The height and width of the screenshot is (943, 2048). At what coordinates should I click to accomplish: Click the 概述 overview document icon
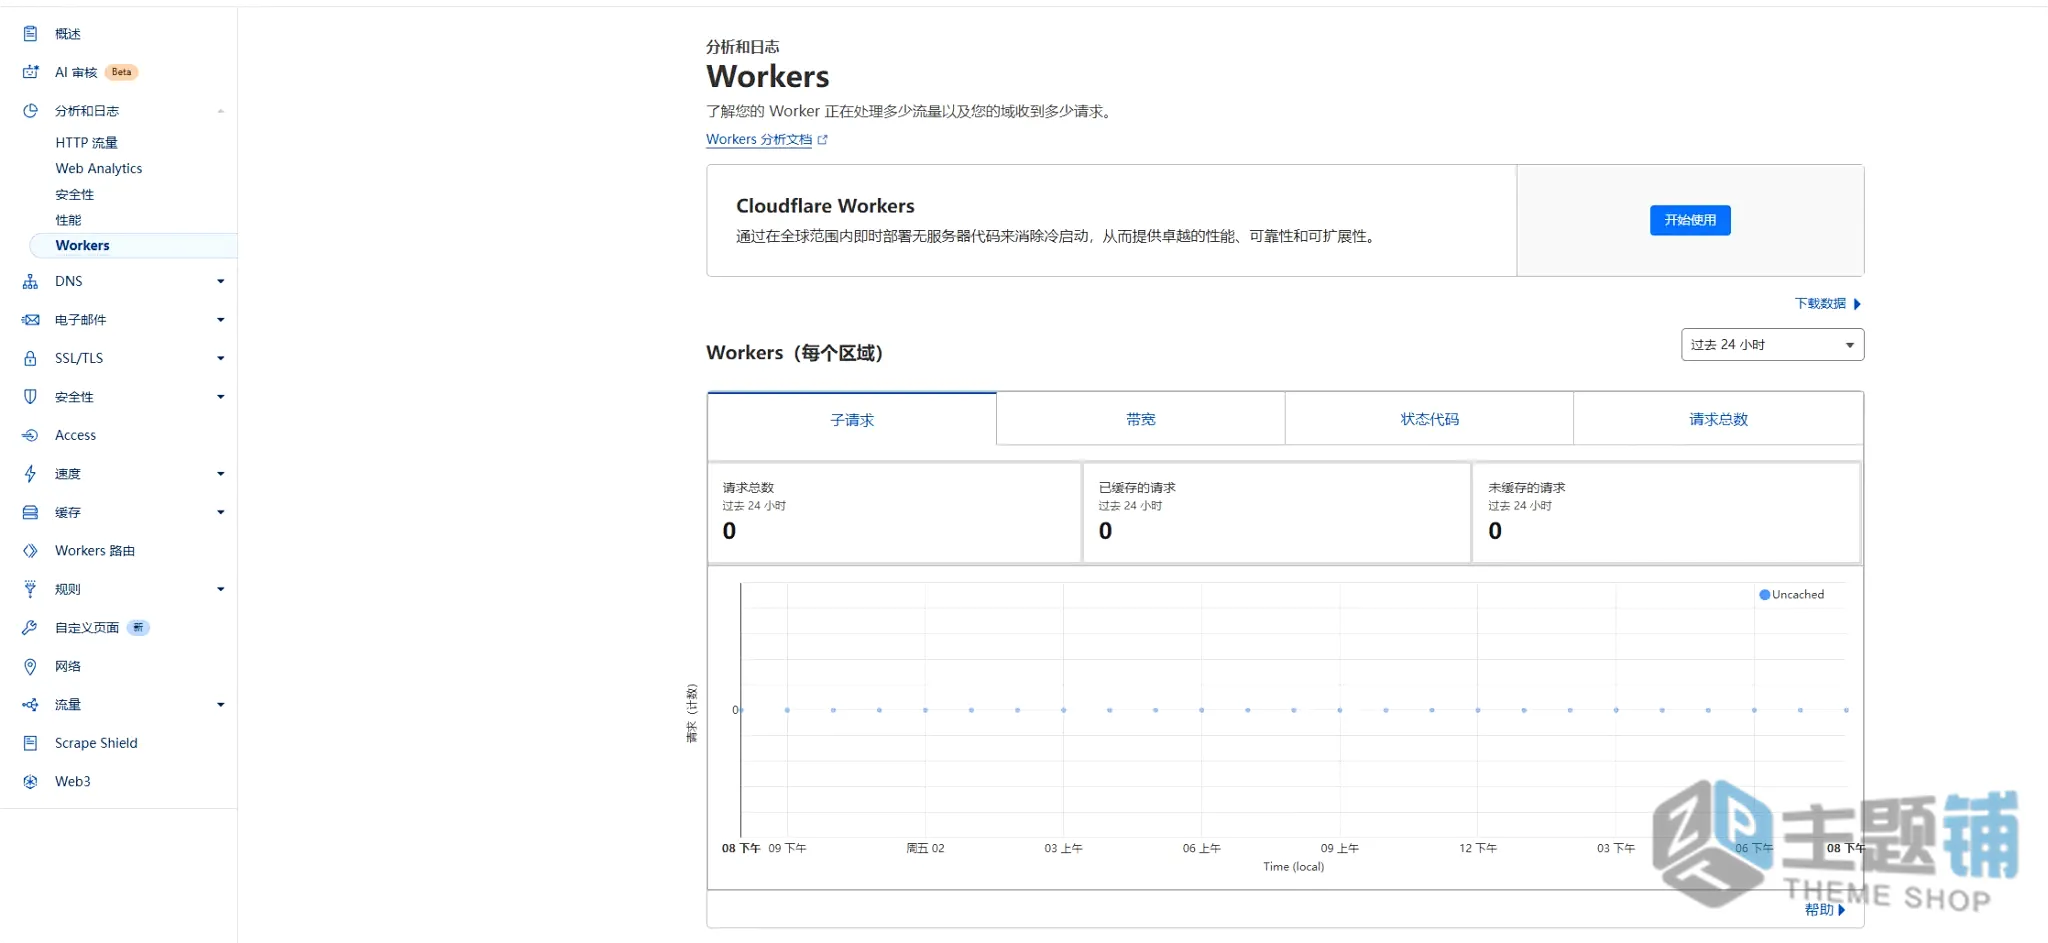click(x=30, y=34)
